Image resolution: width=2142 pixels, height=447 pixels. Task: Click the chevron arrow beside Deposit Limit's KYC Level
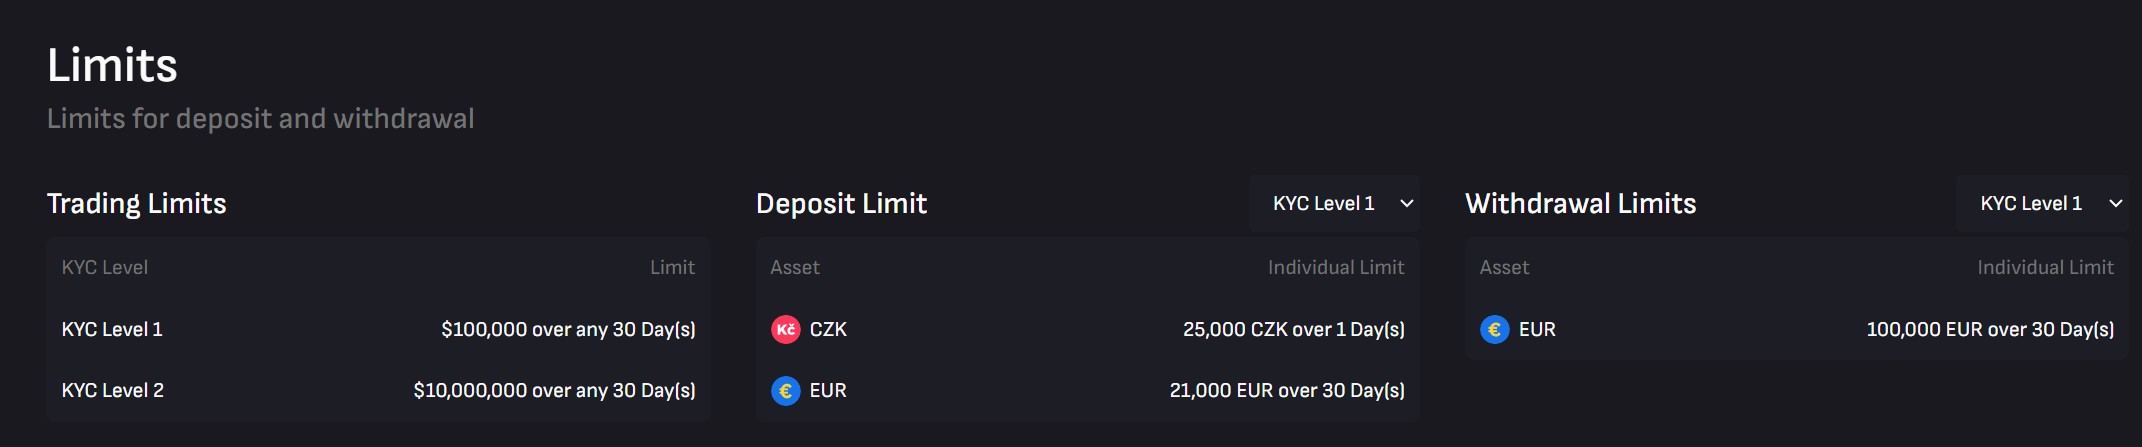pos(1407,203)
